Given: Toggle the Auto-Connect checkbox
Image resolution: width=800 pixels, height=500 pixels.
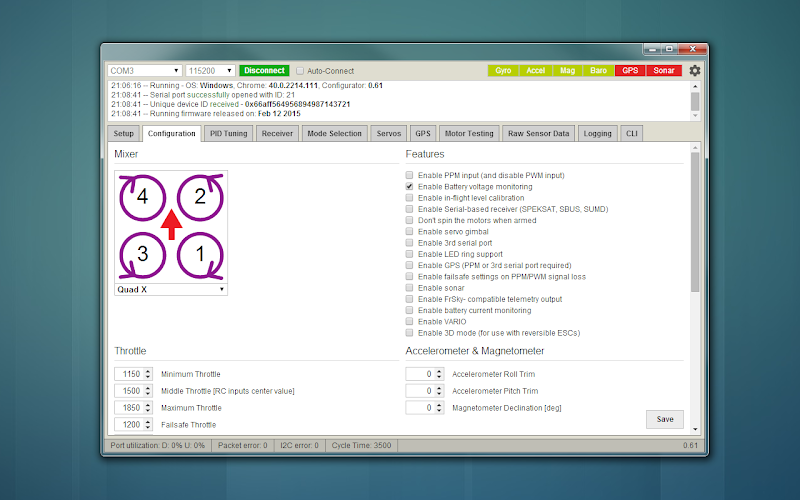Looking at the screenshot, I should click(x=300, y=71).
